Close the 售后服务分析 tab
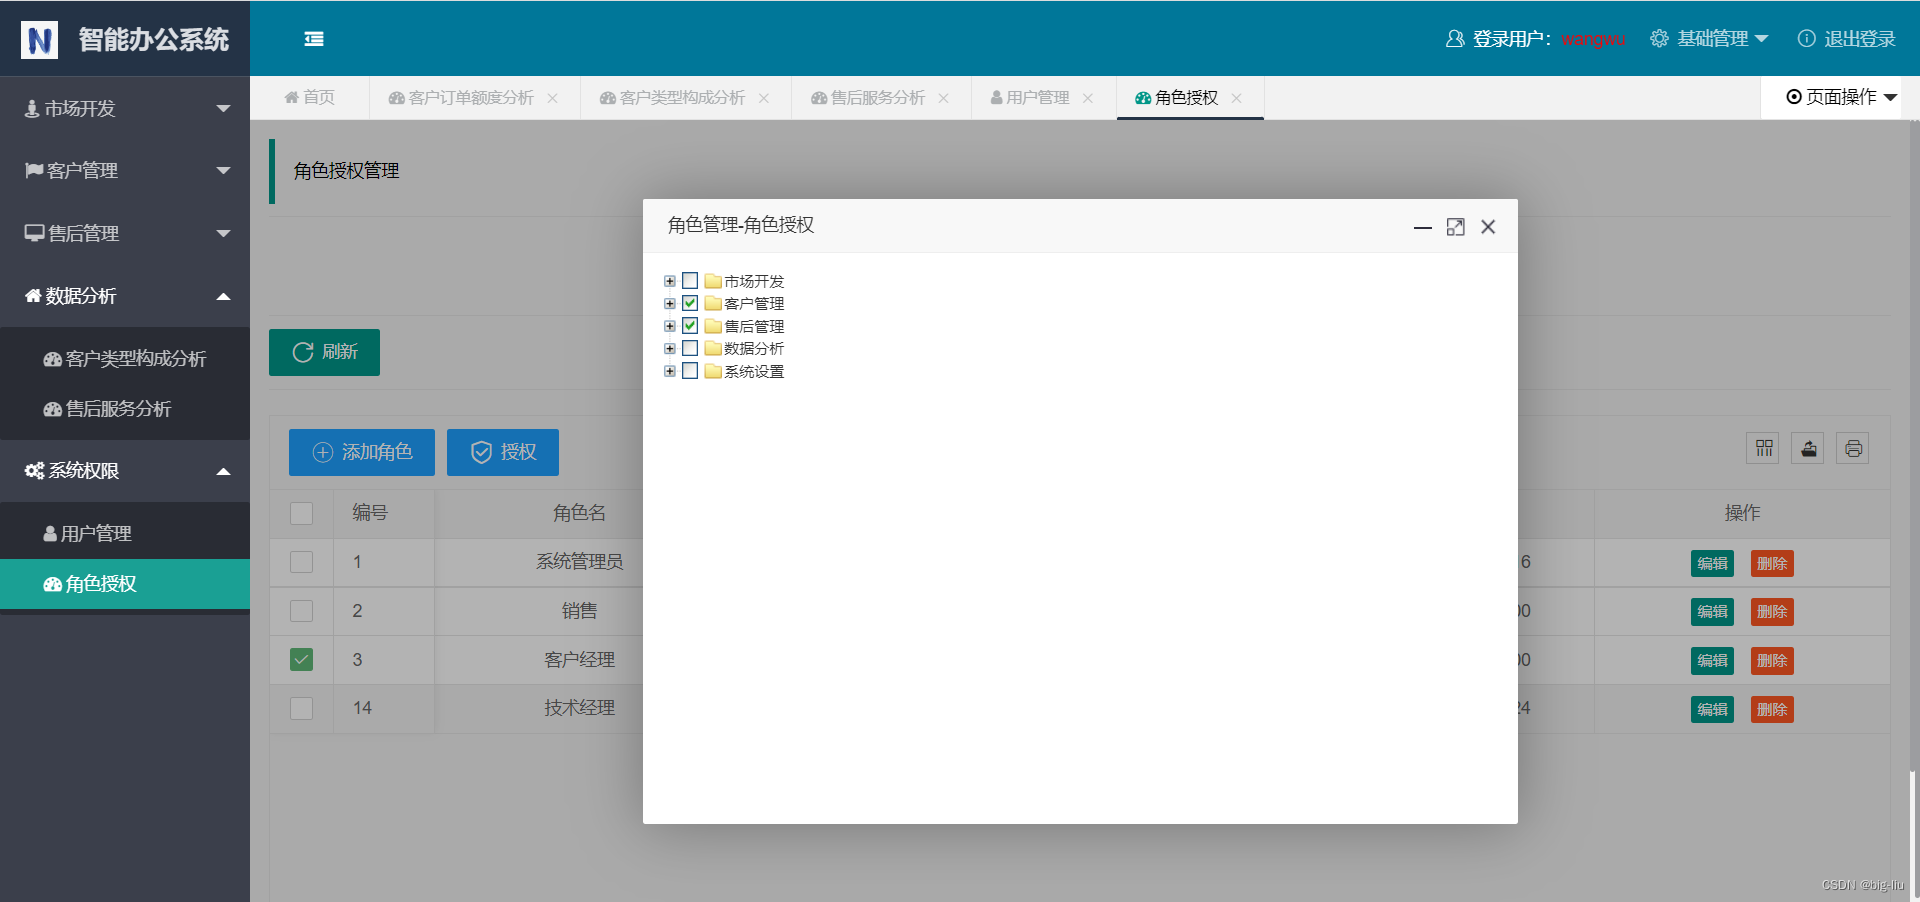 coord(944,98)
